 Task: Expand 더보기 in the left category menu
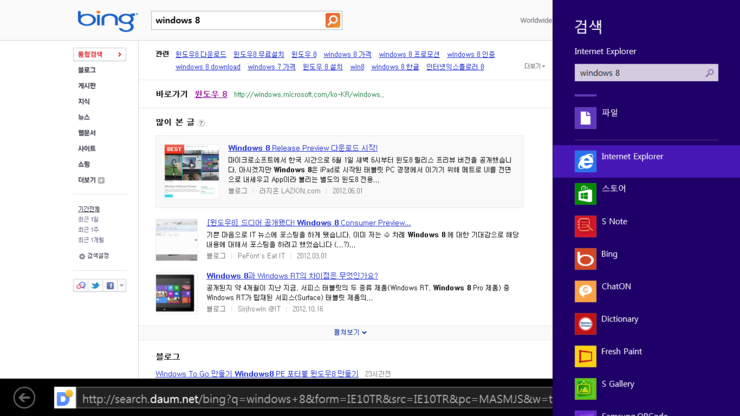coord(91,180)
